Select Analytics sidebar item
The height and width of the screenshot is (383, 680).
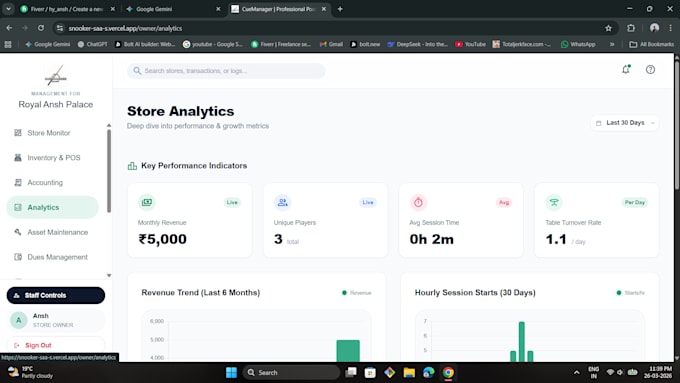click(52, 207)
